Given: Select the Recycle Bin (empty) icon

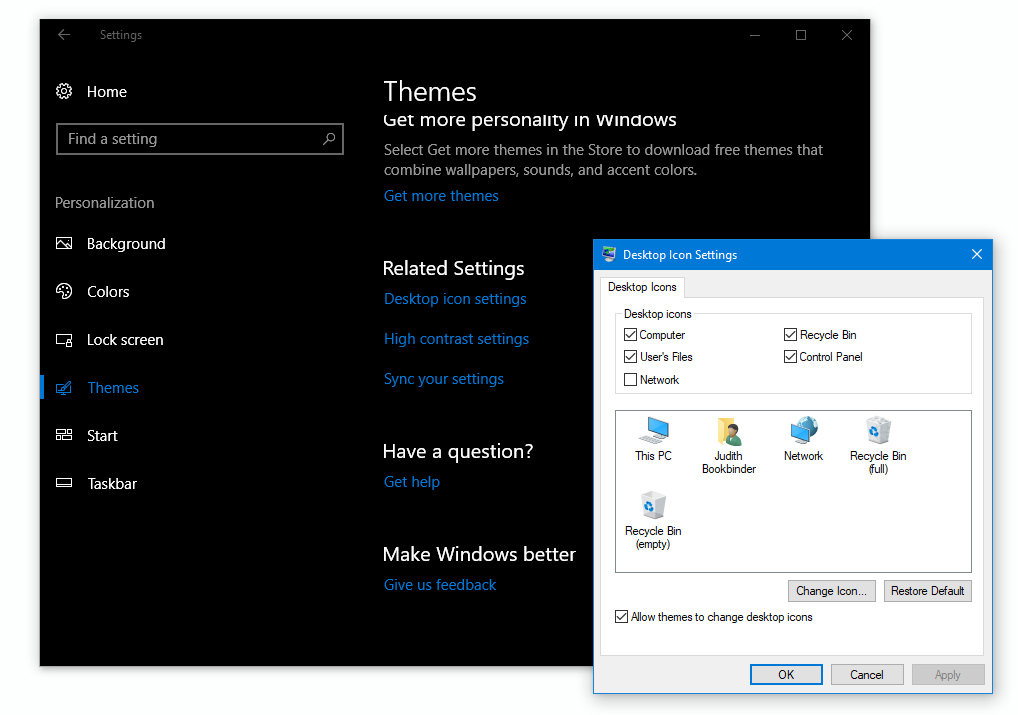Looking at the screenshot, I should 652,505.
